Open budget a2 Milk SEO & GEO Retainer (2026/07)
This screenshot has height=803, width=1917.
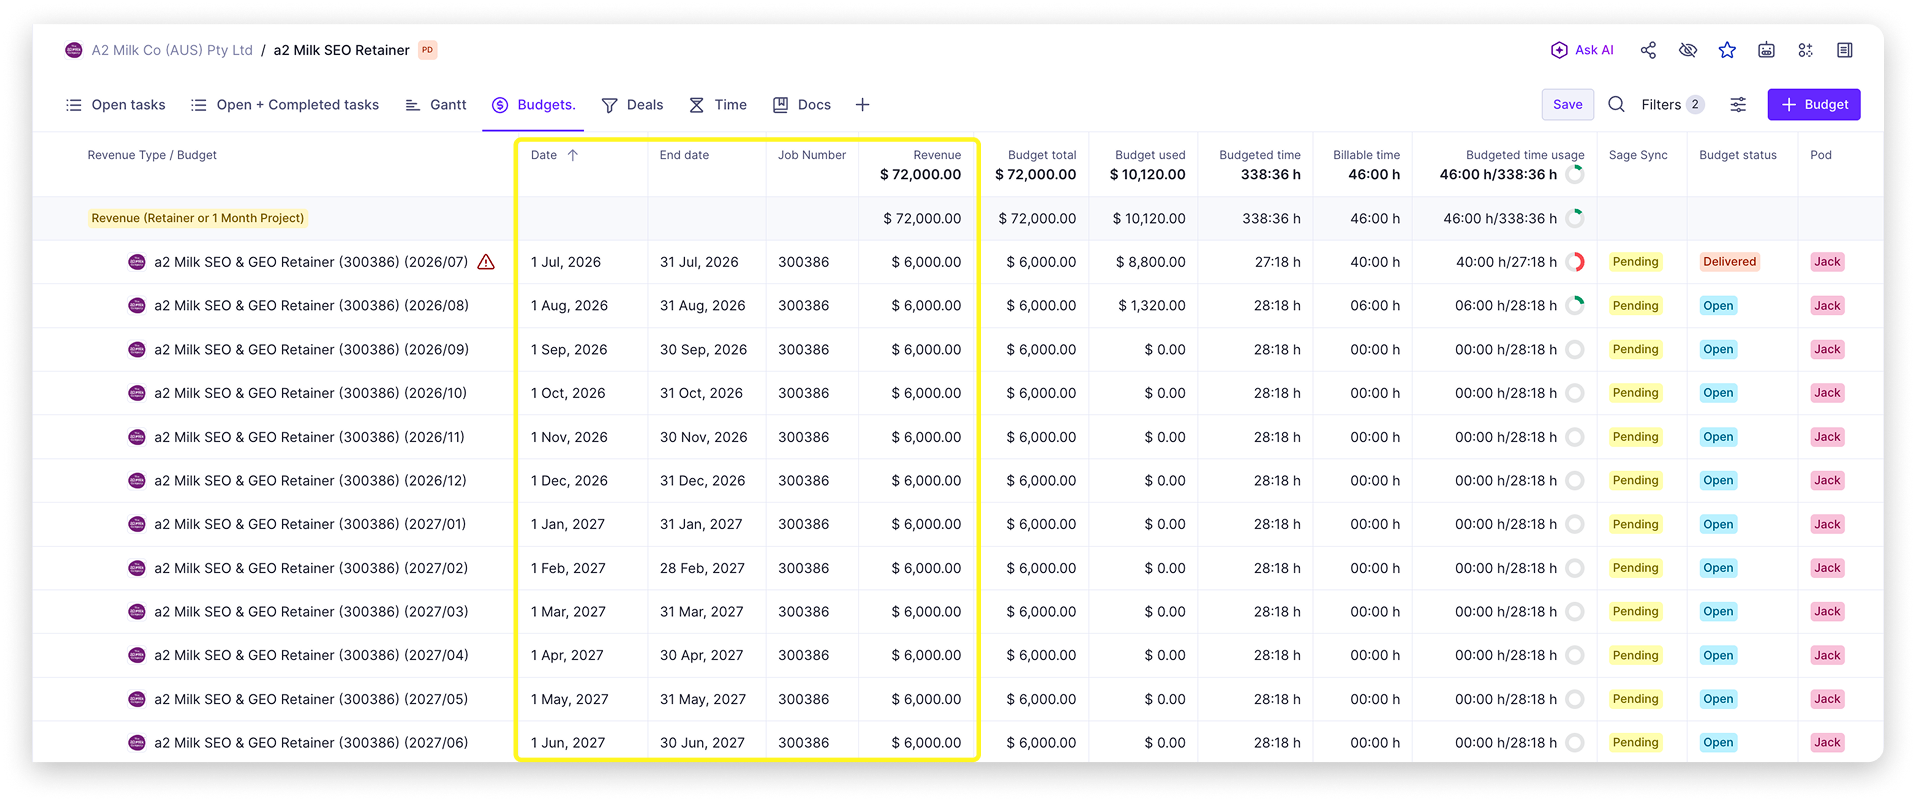pyautogui.click(x=311, y=262)
